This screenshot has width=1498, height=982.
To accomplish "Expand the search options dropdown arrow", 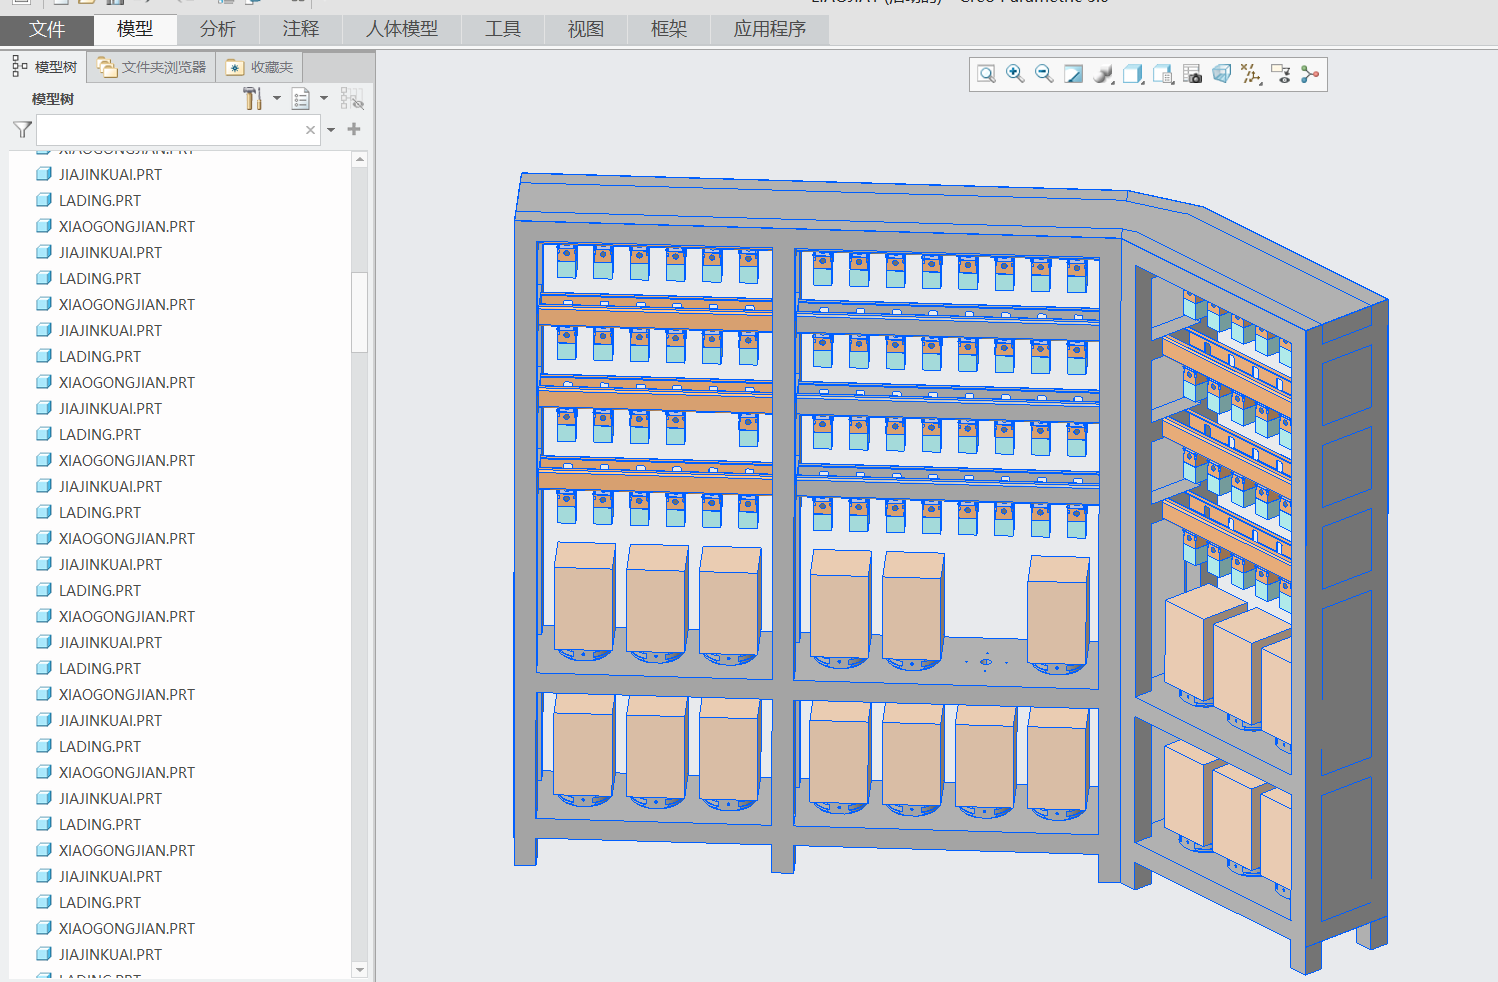I will point(331,130).
